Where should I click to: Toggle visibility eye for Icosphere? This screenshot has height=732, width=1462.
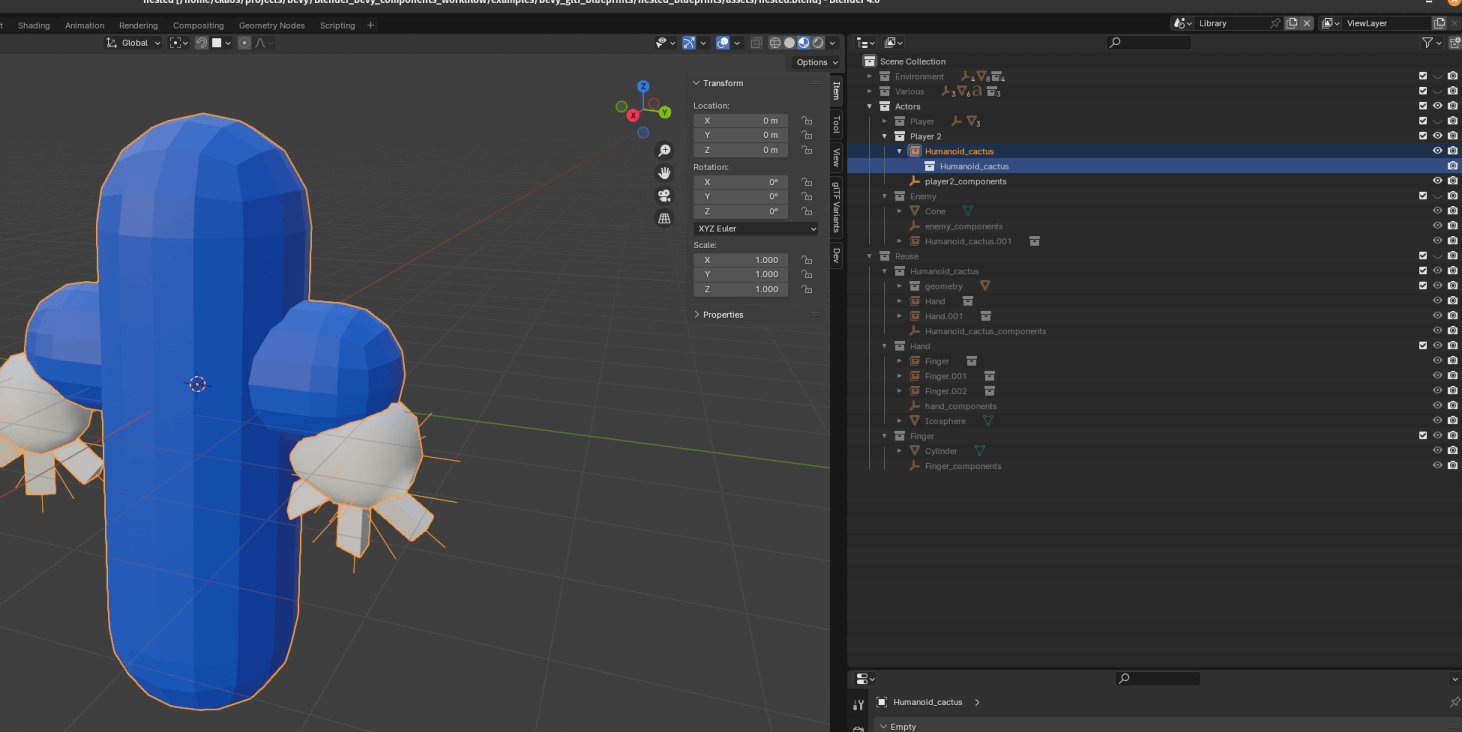(1438, 421)
